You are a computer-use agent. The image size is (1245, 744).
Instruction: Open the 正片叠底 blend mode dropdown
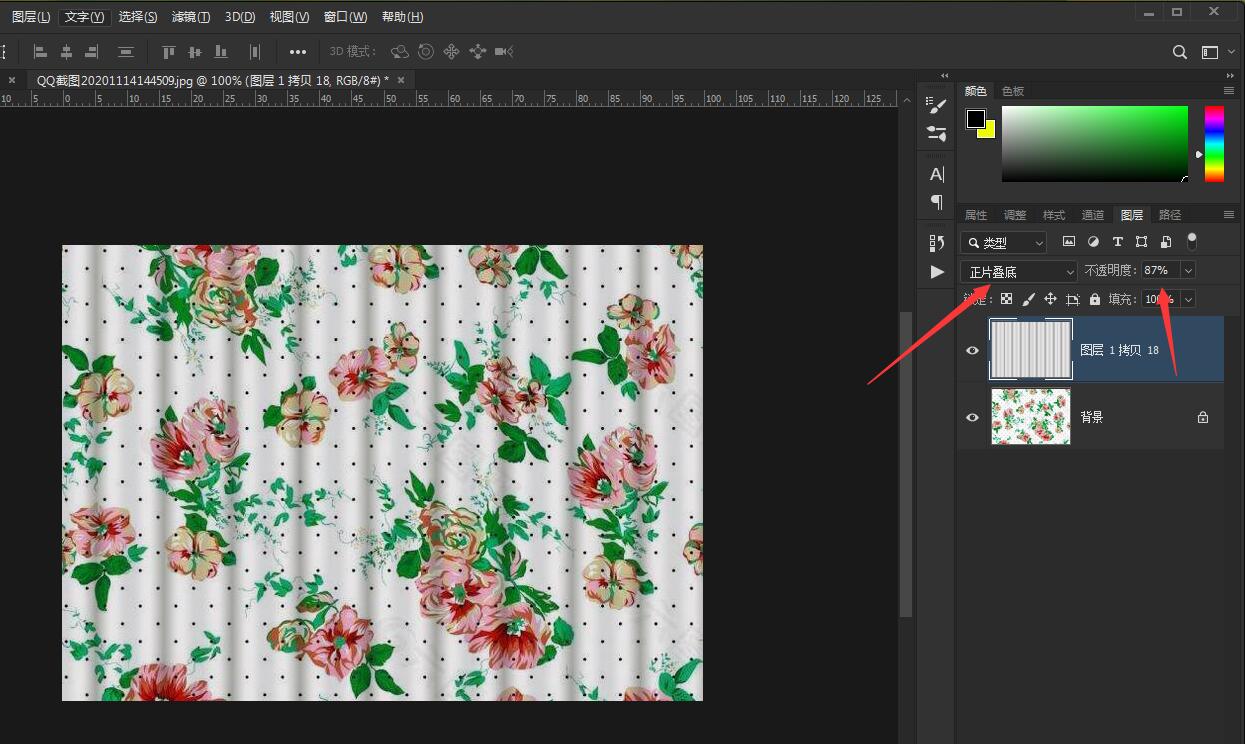1019,271
